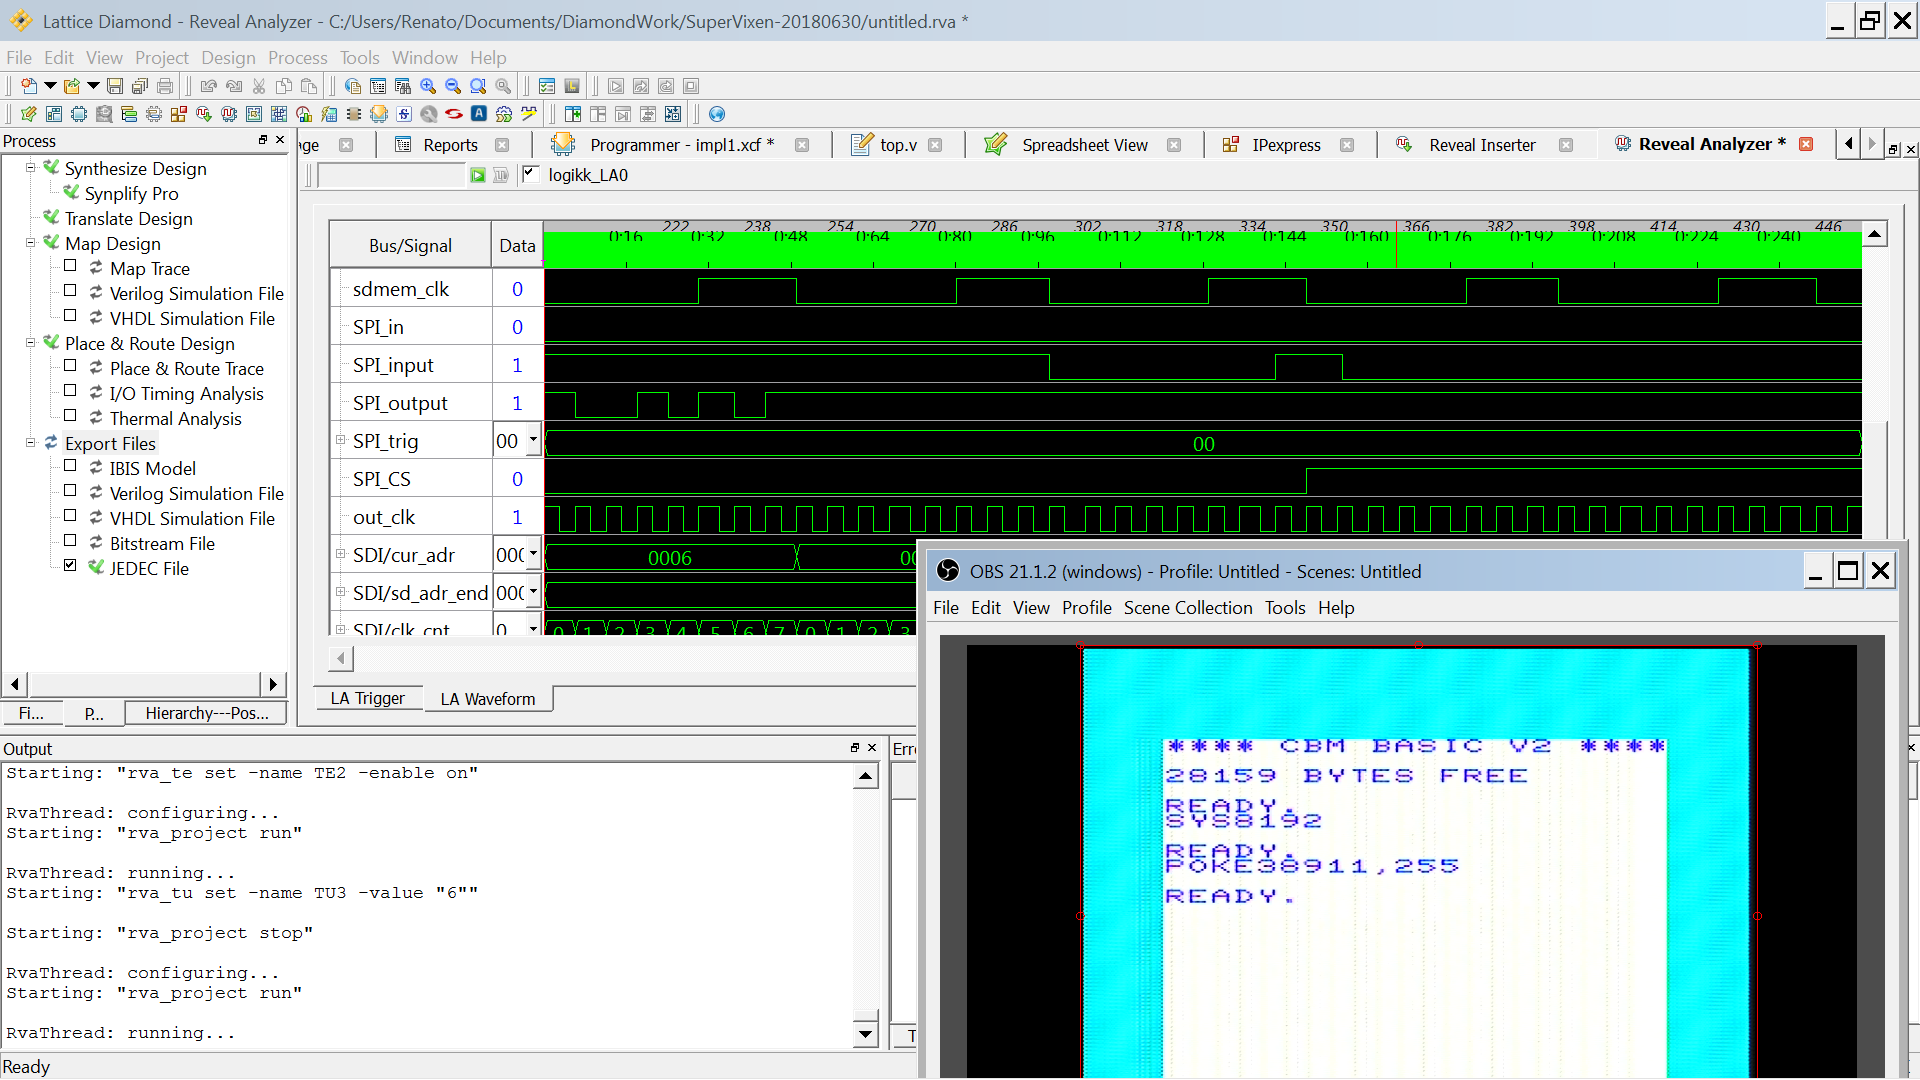The image size is (1920, 1080).
Task: Toggle the logikk_LA0 checkbox
Action: click(531, 174)
